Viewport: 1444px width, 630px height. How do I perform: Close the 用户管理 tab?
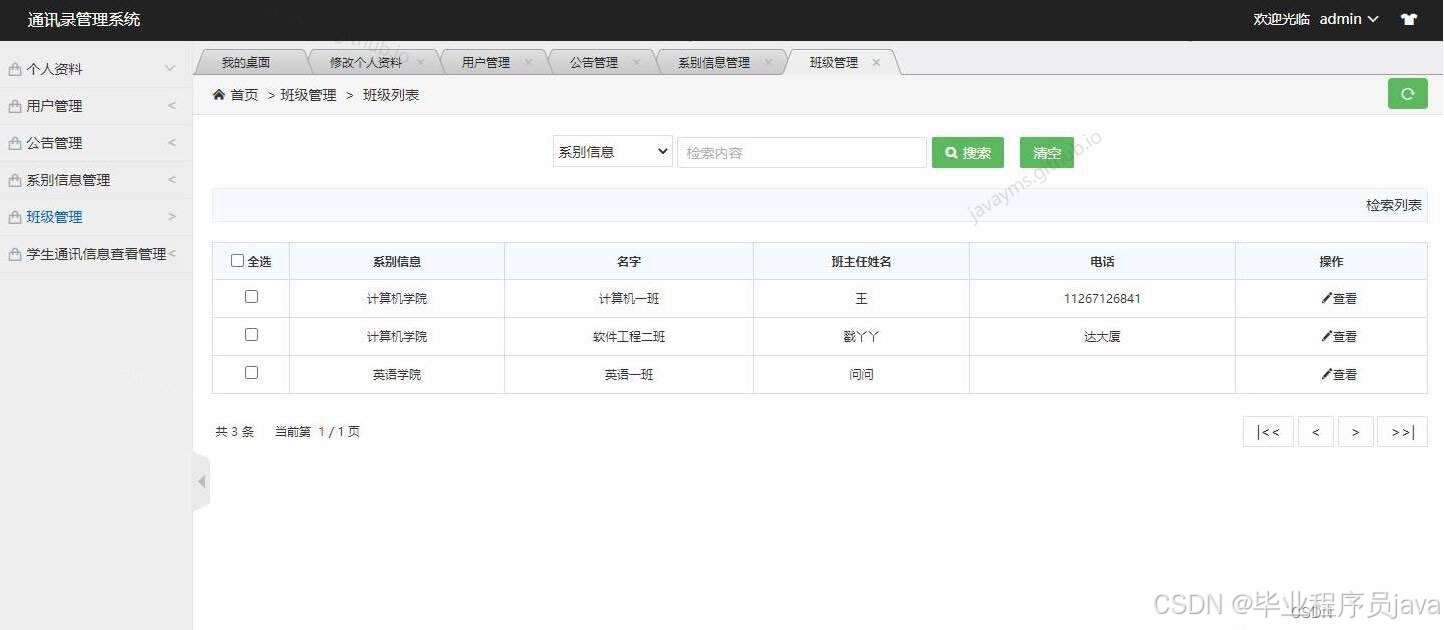[x=528, y=62]
